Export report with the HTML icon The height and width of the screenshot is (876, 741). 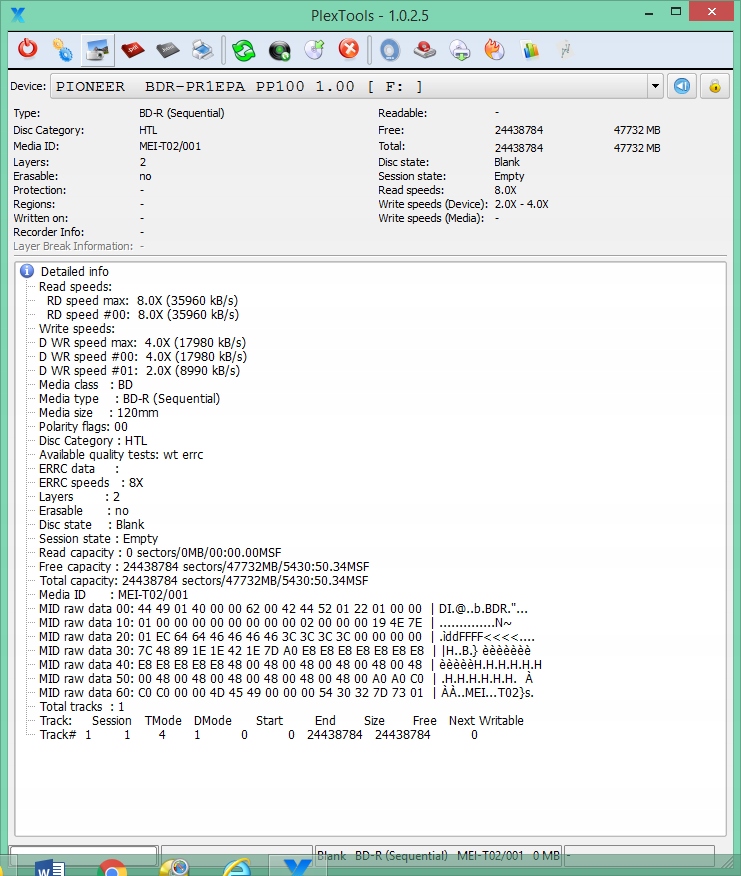coord(168,50)
